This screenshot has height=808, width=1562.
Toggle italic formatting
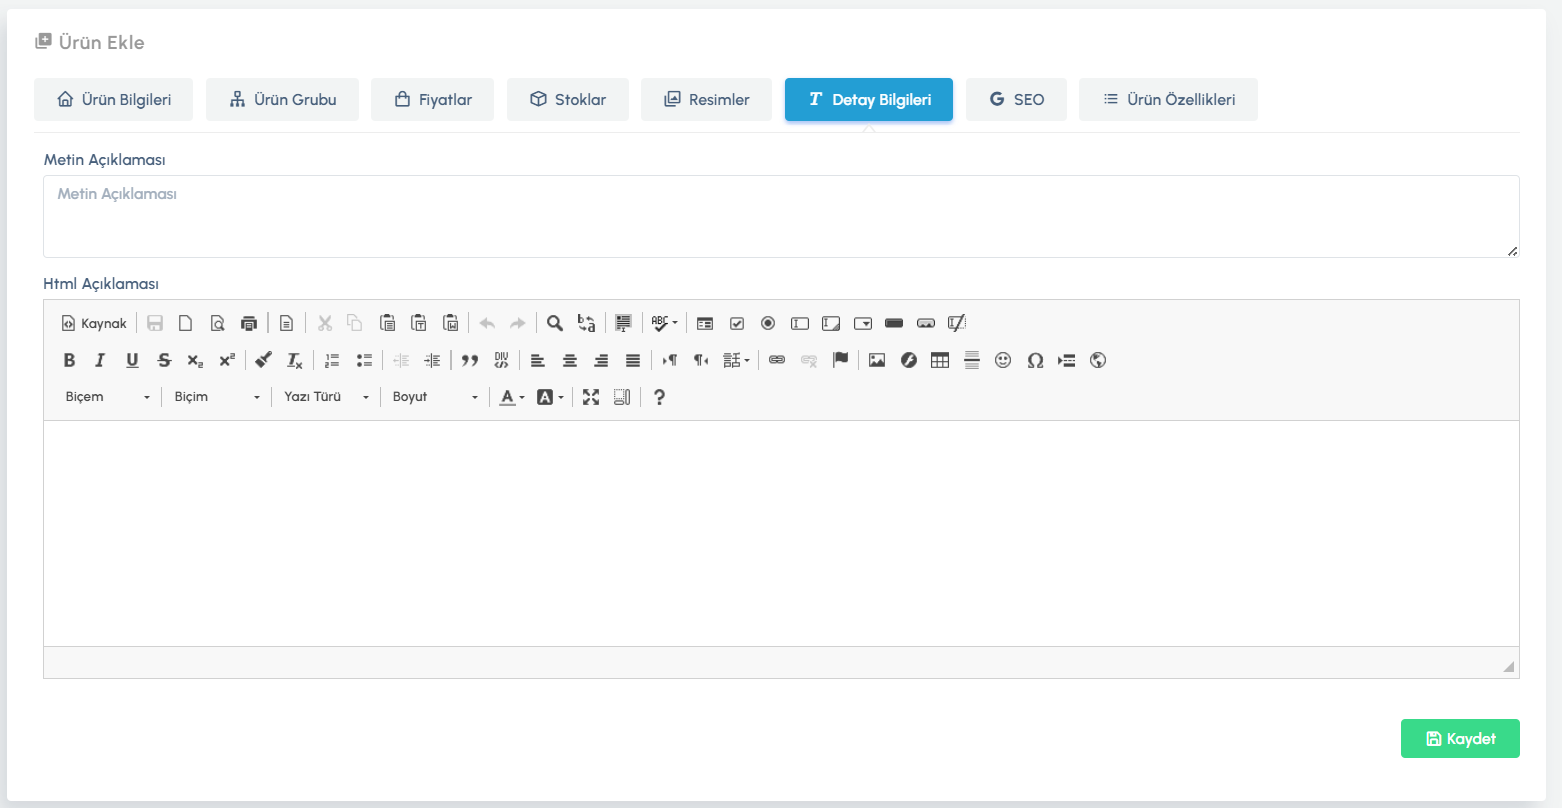(100, 361)
